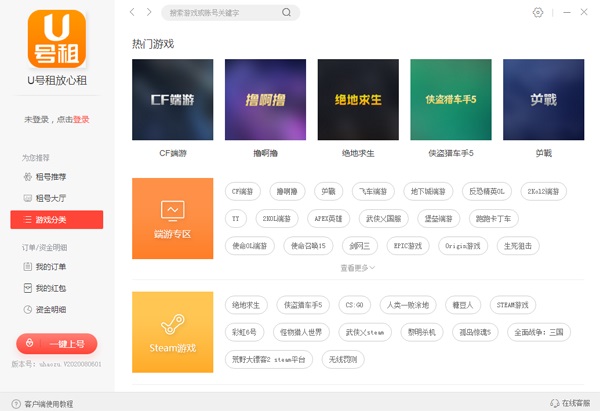Go back with the left arrow
Viewport: 600px width, 411px height.
(132, 12)
